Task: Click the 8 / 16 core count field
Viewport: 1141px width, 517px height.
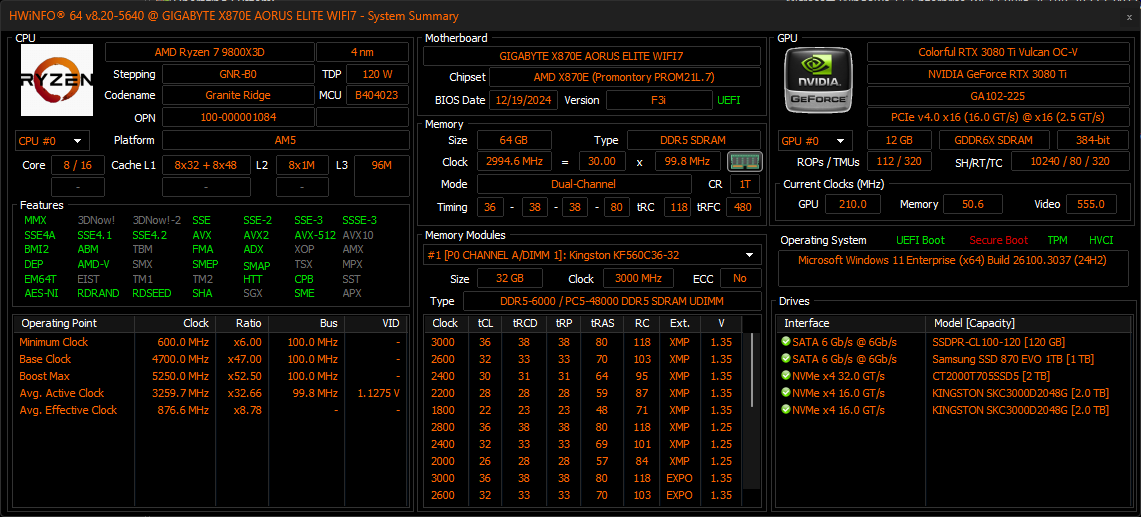Action: 78,165
